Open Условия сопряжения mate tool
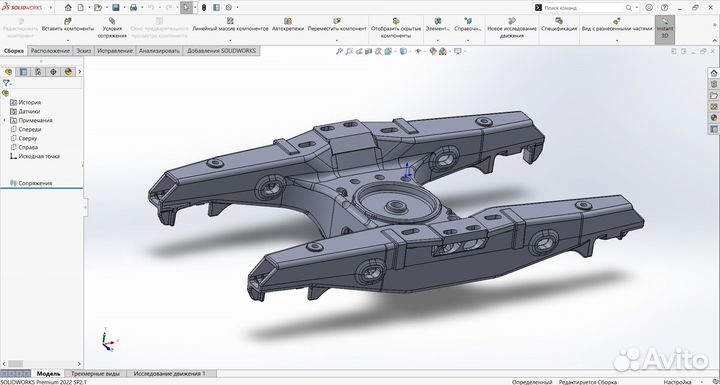Screen dimensions: 720x385 click(112, 28)
